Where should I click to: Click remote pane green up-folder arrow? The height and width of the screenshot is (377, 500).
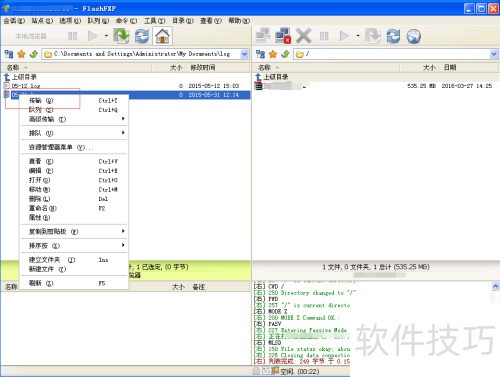coord(285,54)
